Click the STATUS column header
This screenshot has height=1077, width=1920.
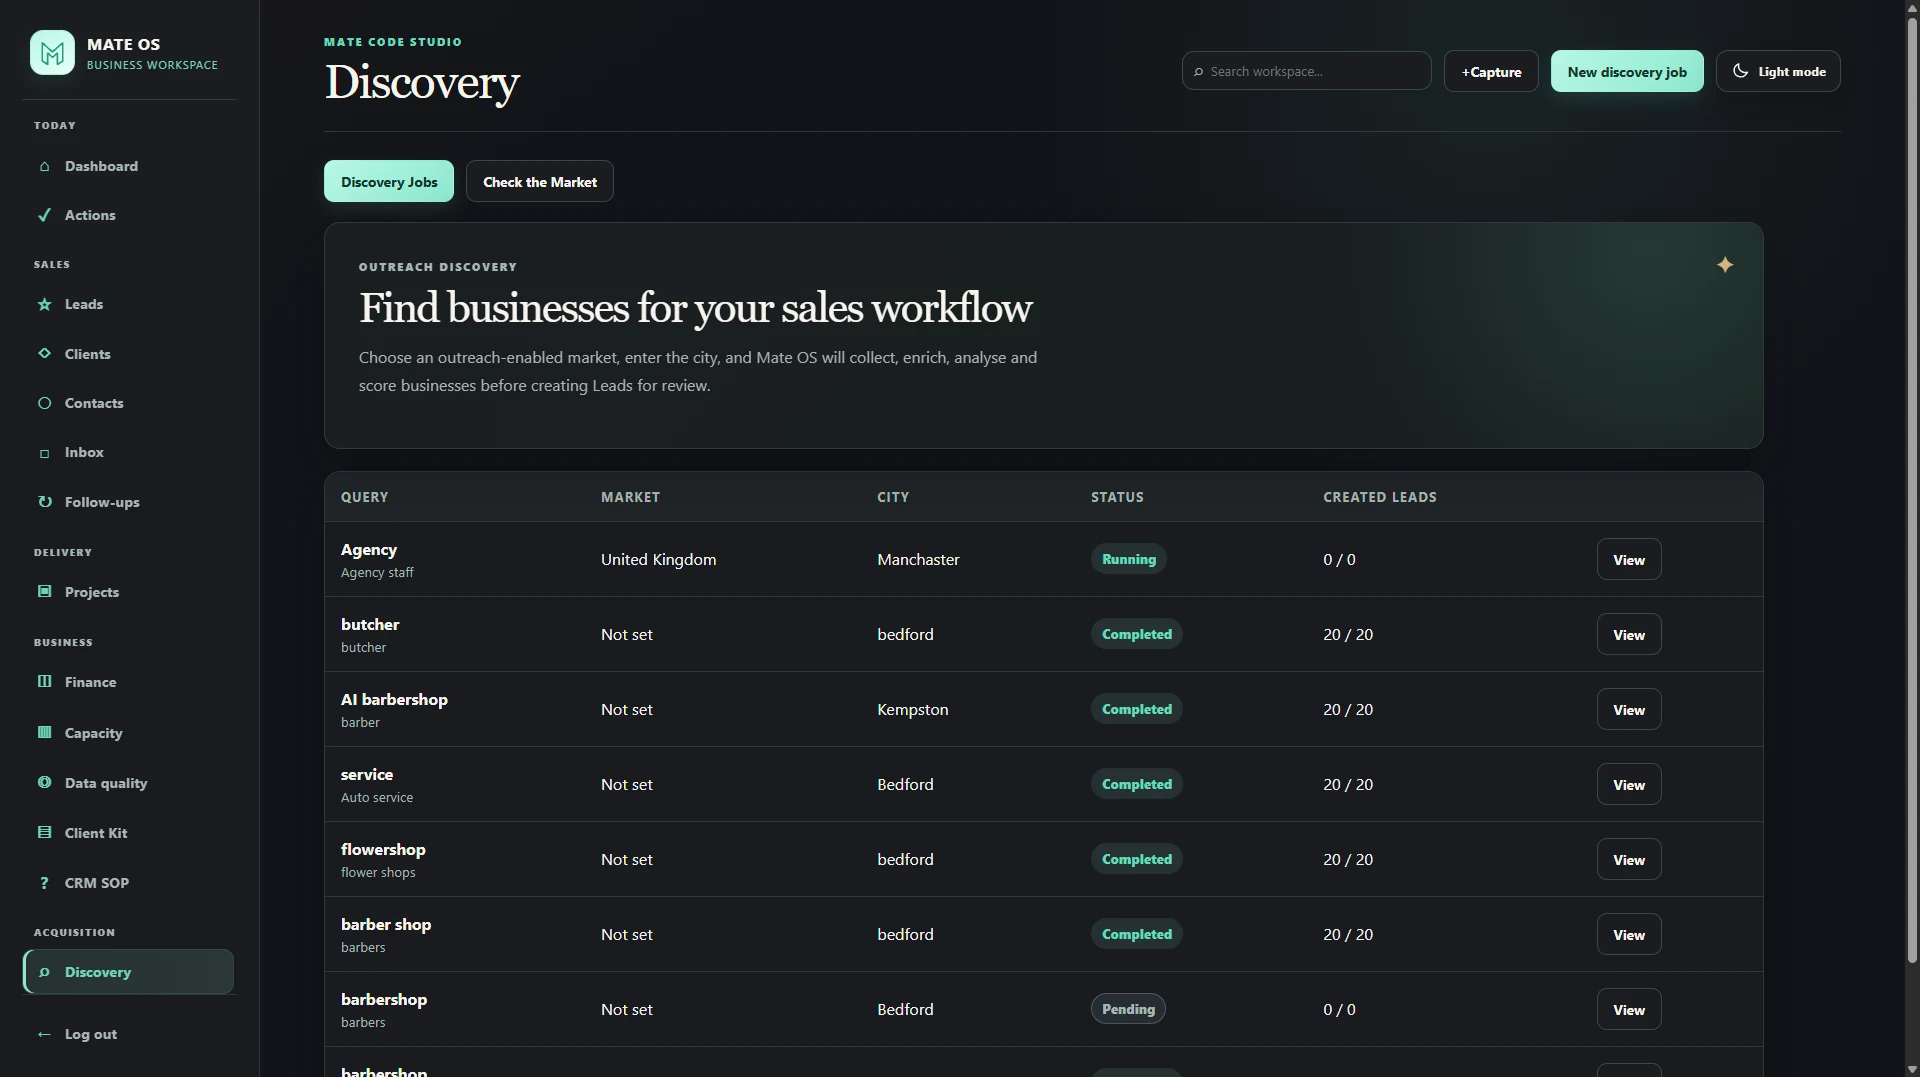click(x=1117, y=497)
